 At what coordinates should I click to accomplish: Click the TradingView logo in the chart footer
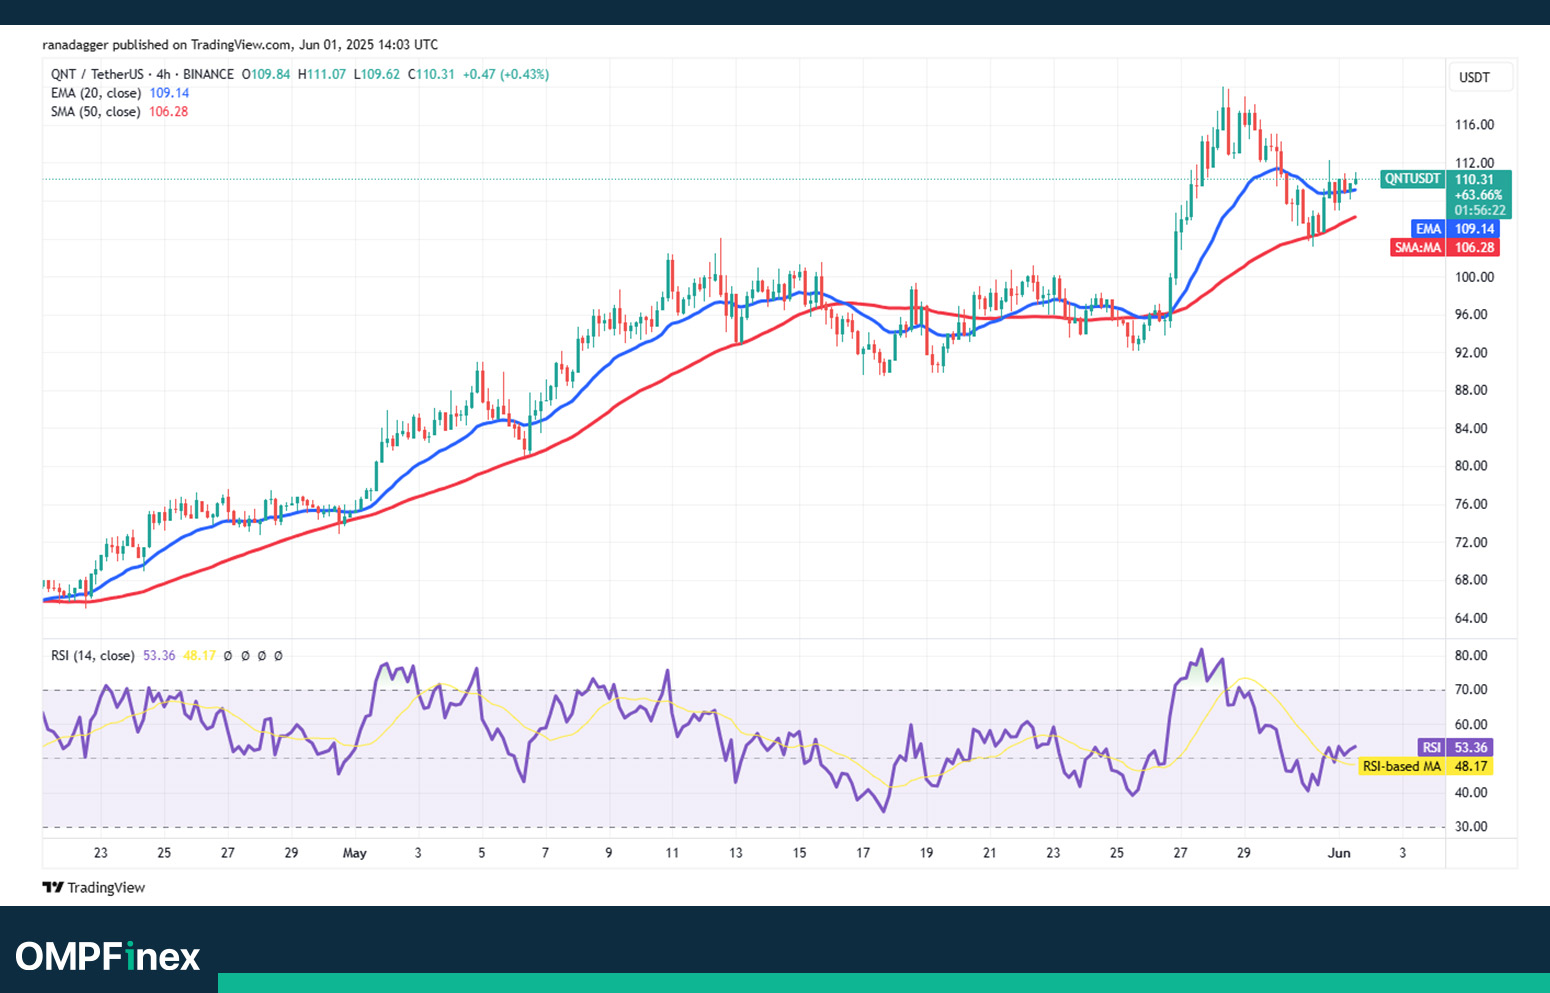coord(94,887)
